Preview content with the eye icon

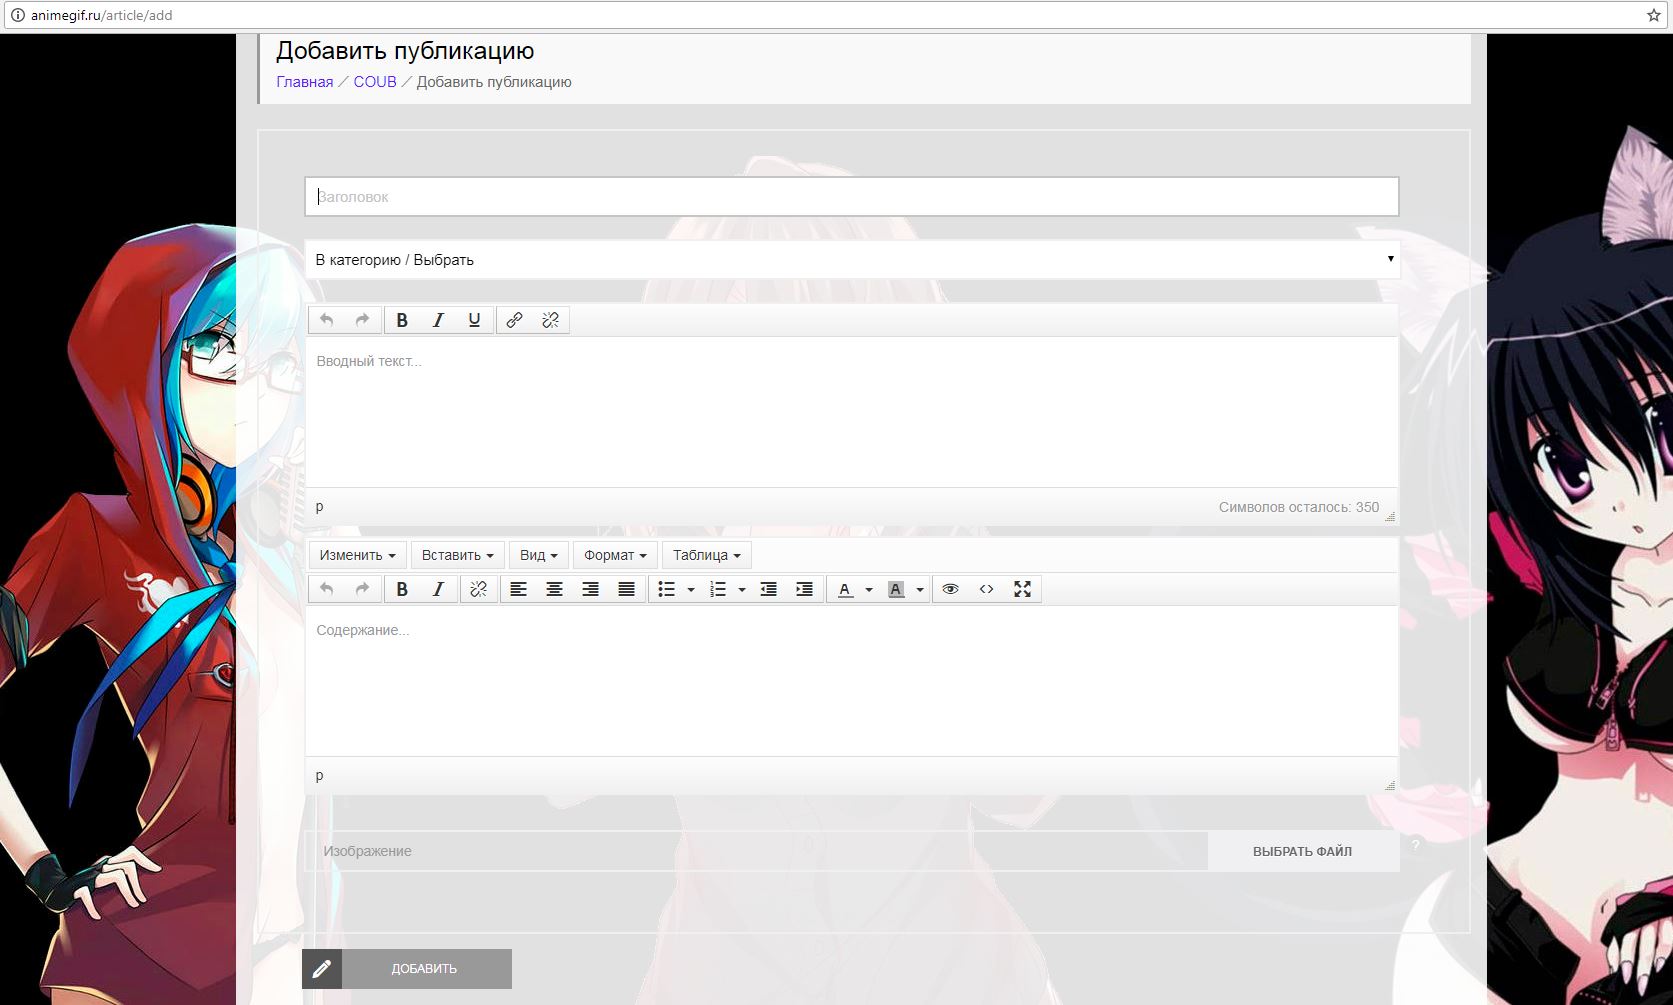pyautogui.click(x=950, y=589)
